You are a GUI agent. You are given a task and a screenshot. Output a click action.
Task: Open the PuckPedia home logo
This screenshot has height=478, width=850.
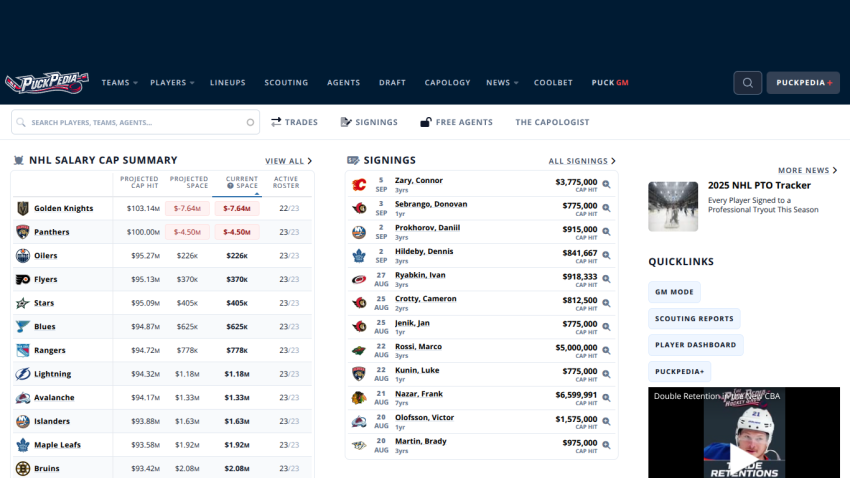47,83
